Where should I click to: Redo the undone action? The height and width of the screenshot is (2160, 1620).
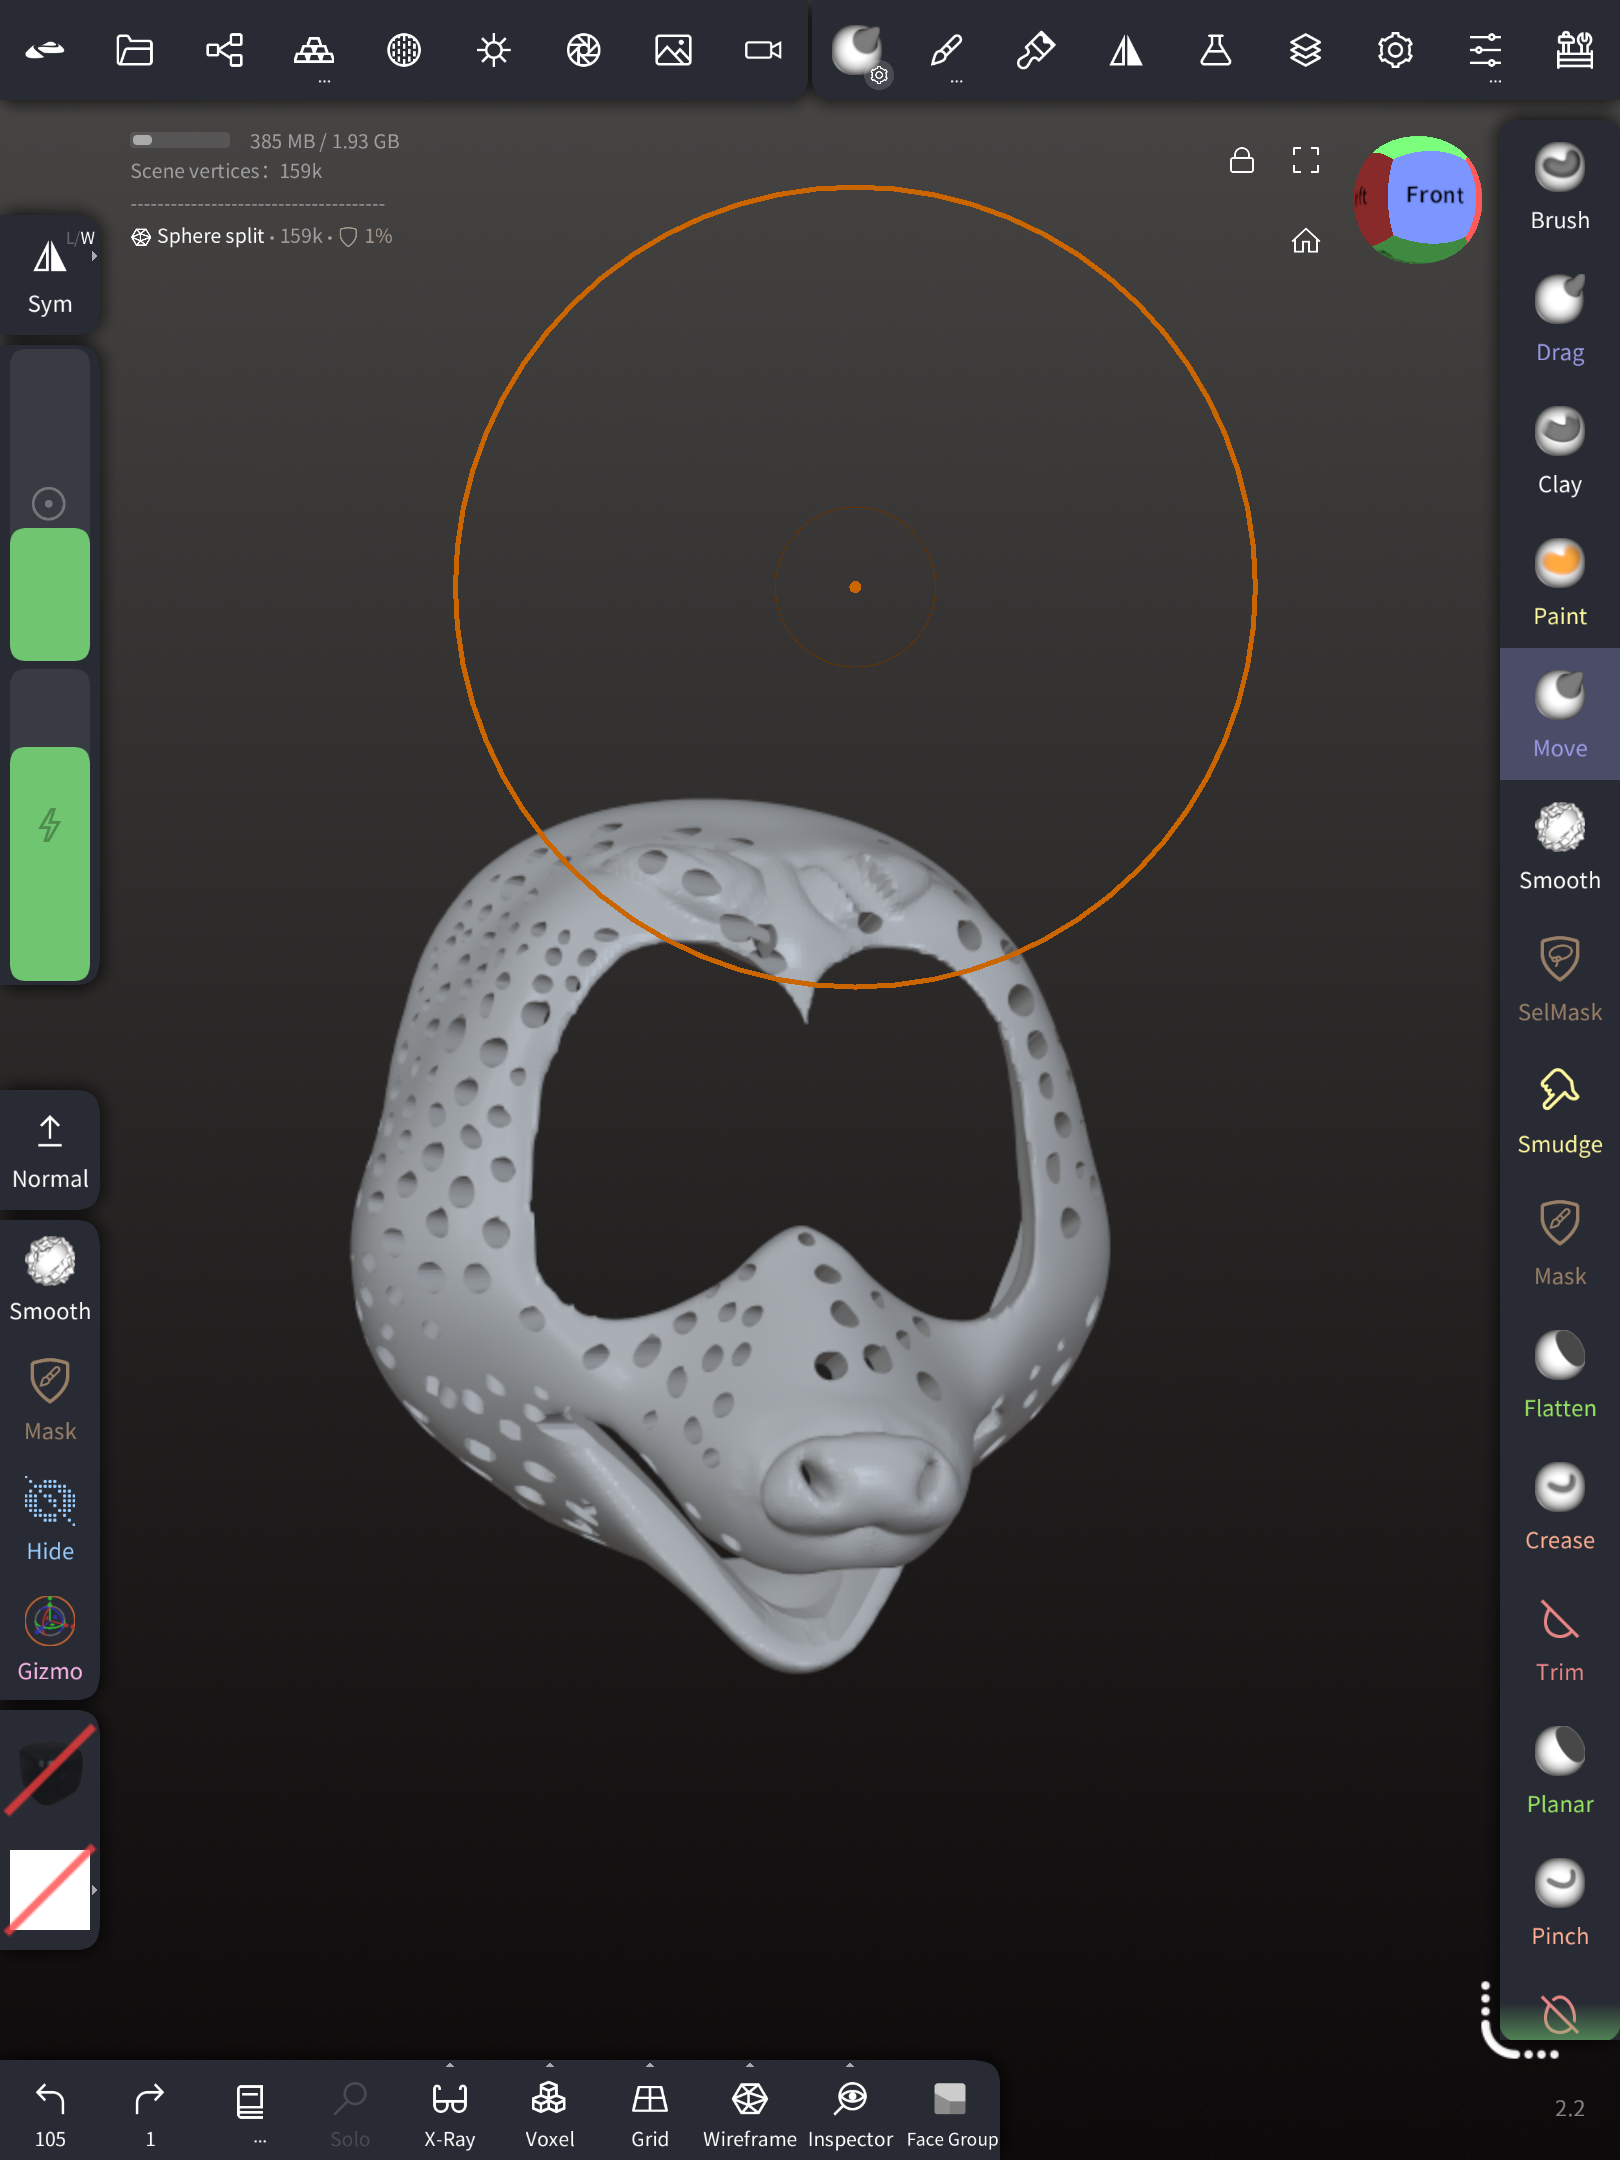click(150, 2112)
